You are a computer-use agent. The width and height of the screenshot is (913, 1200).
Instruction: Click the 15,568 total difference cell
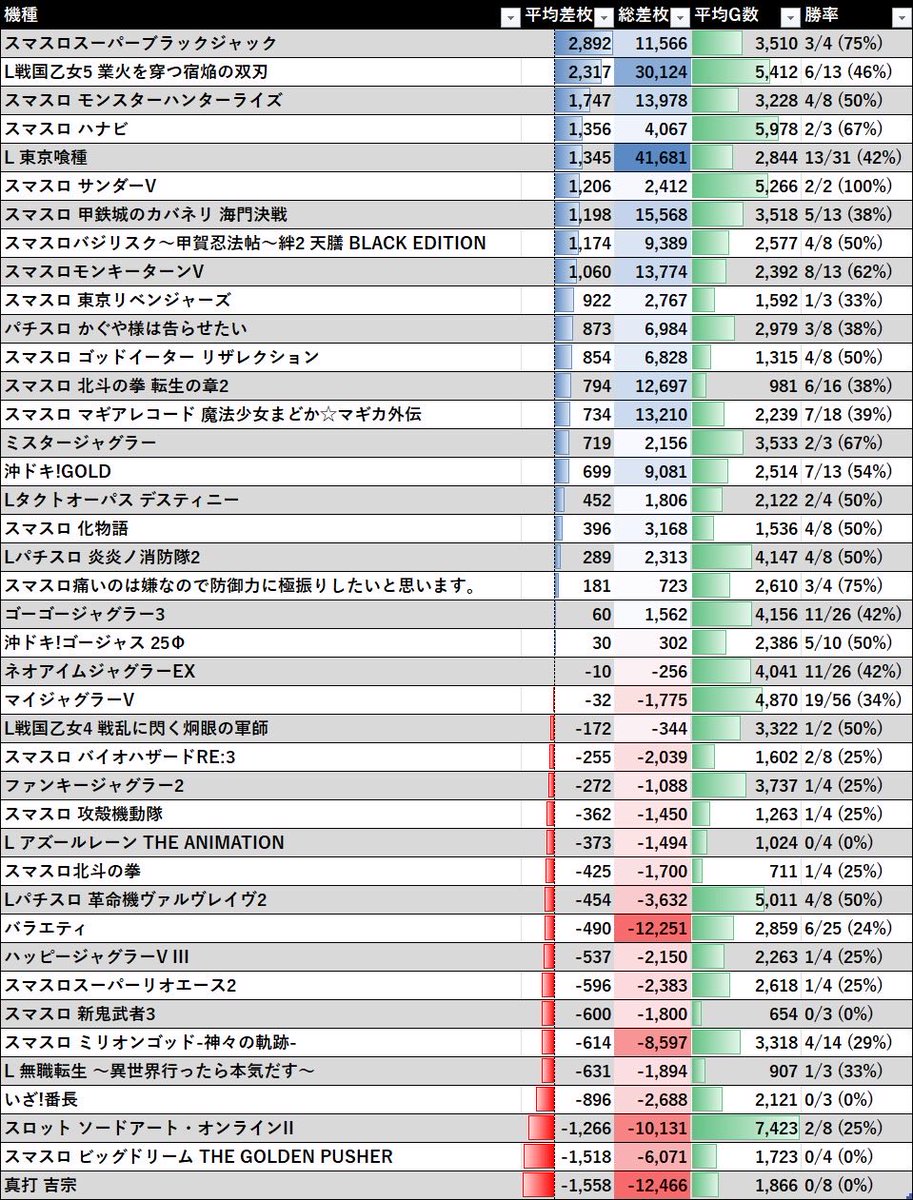(x=651, y=215)
